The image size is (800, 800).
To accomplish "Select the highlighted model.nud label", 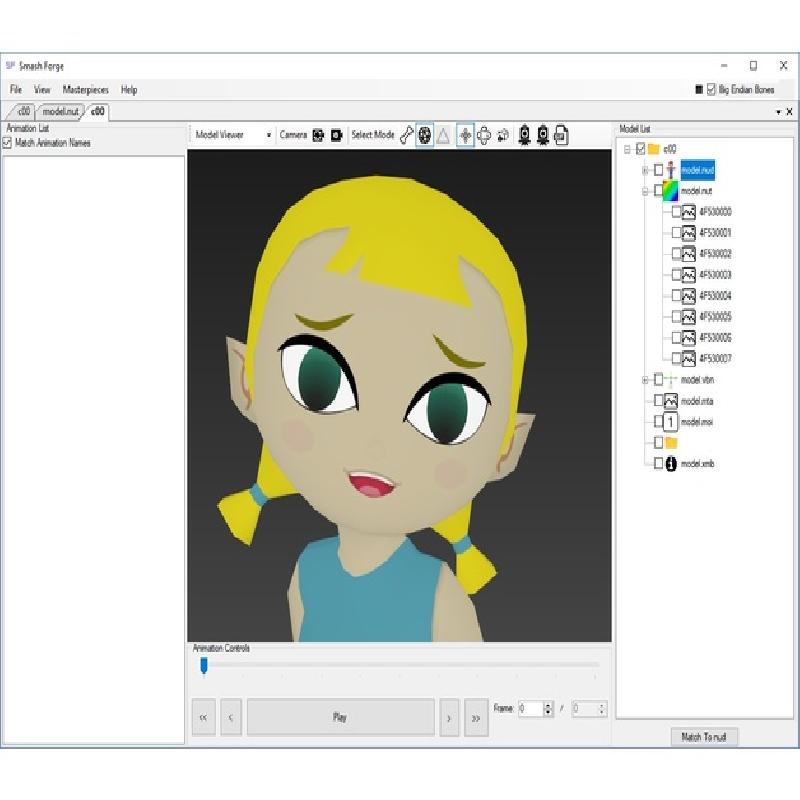I will pyautogui.click(x=697, y=170).
